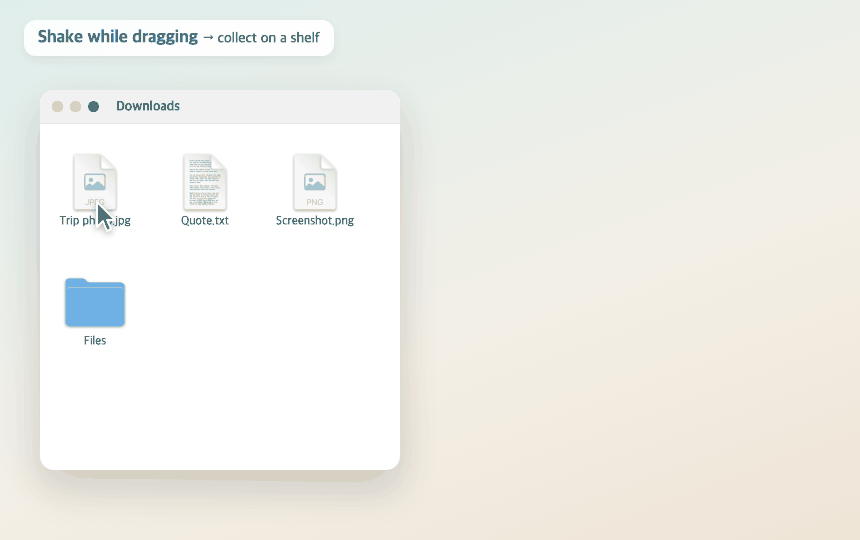Click the Quote.txt filename label
The width and height of the screenshot is (860, 540).
(x=205, y=220)
